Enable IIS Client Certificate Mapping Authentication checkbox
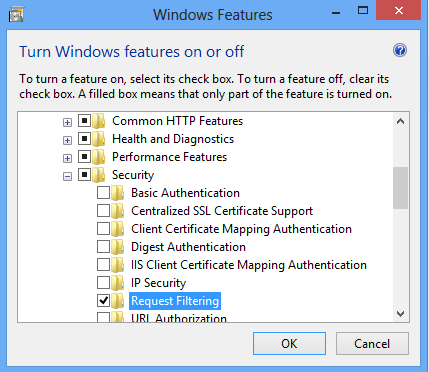This screenshot has width=429, height=372. point(103,265)
